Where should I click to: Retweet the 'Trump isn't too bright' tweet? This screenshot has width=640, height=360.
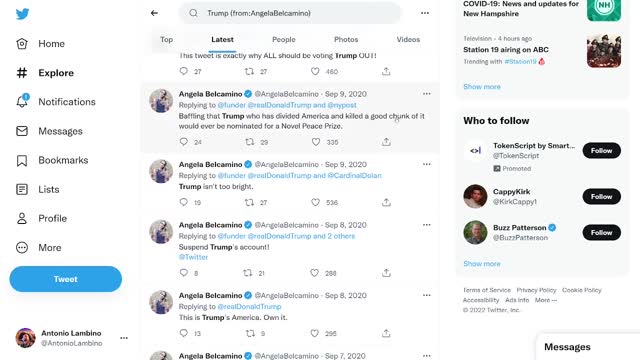coord(249,202)
